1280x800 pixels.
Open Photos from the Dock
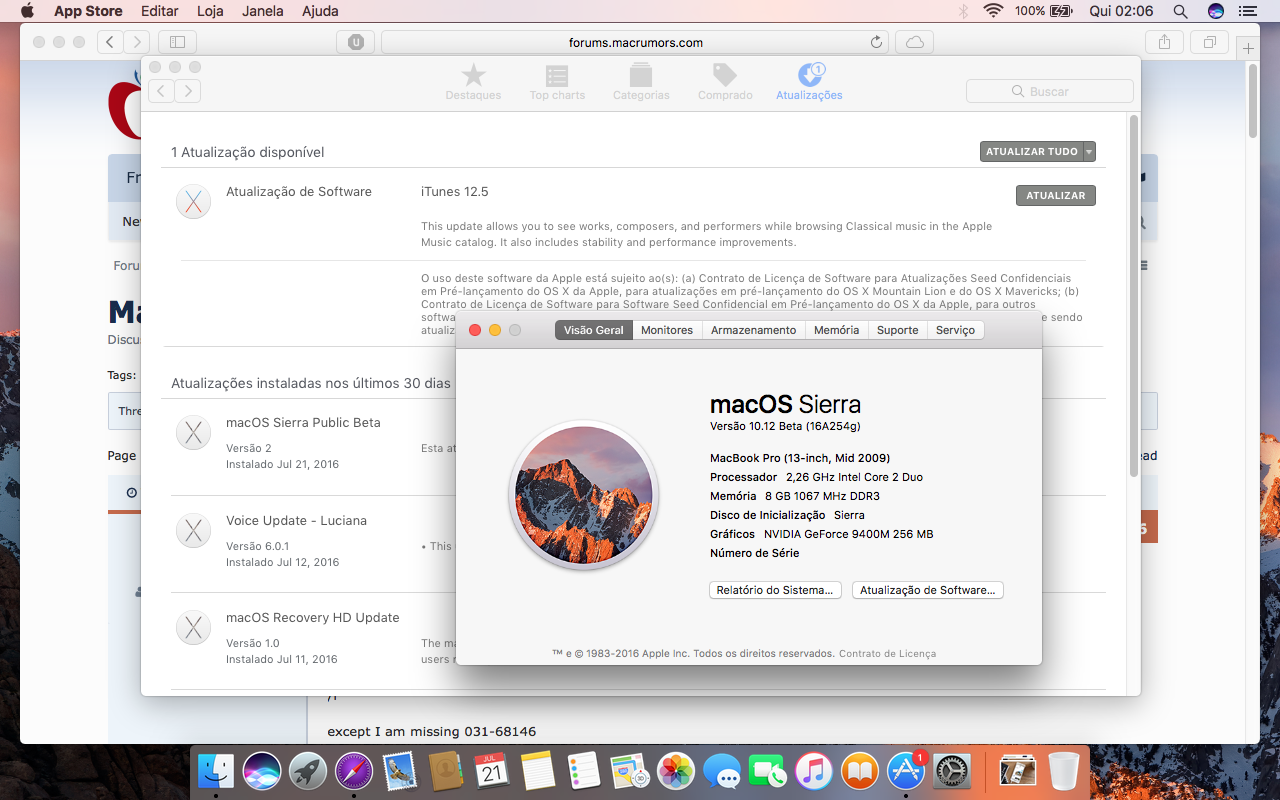click(x=676, y=771)
